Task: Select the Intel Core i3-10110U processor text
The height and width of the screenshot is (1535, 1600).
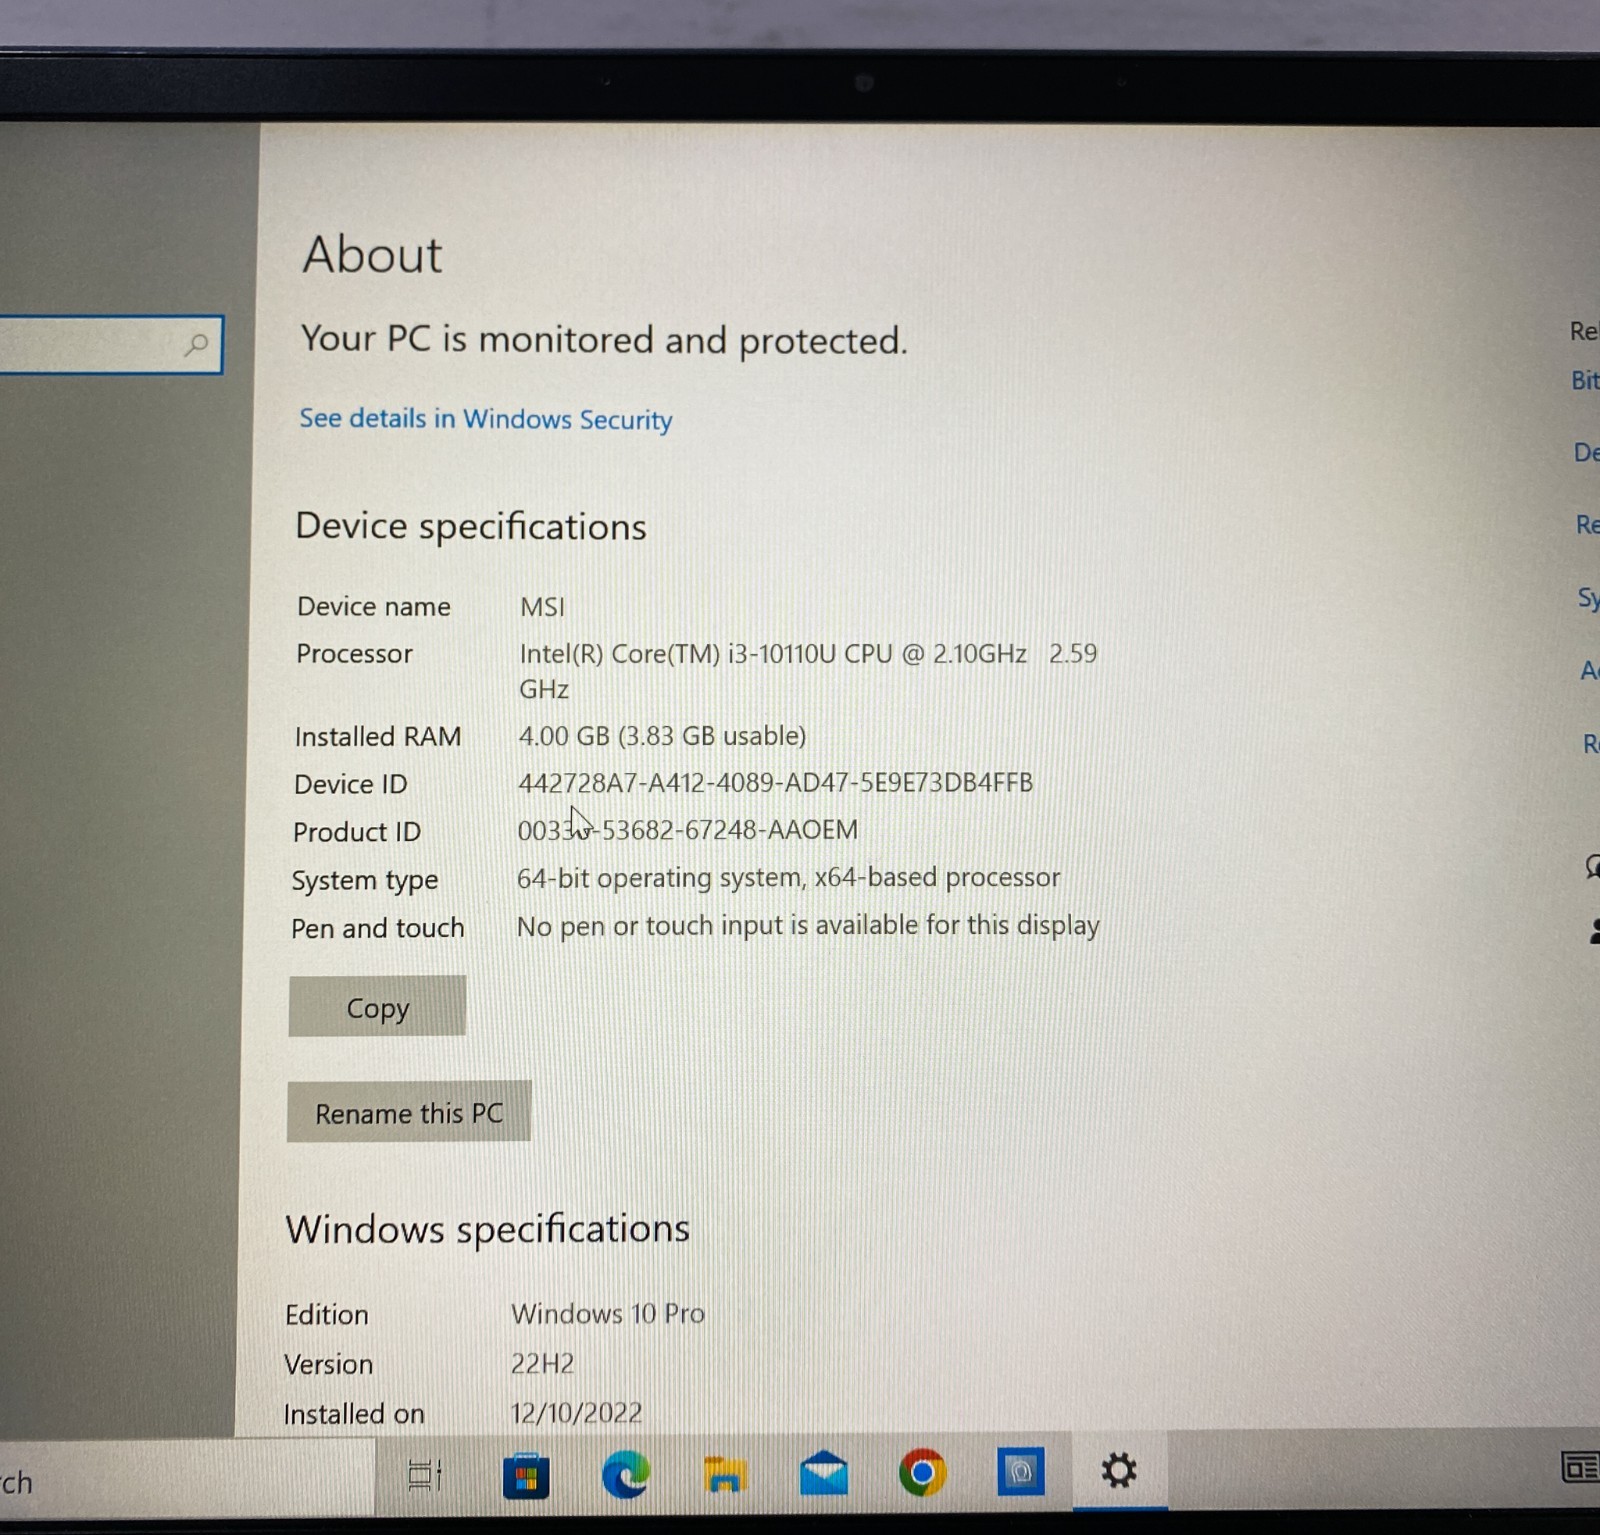Action: [x=807, y=671]
